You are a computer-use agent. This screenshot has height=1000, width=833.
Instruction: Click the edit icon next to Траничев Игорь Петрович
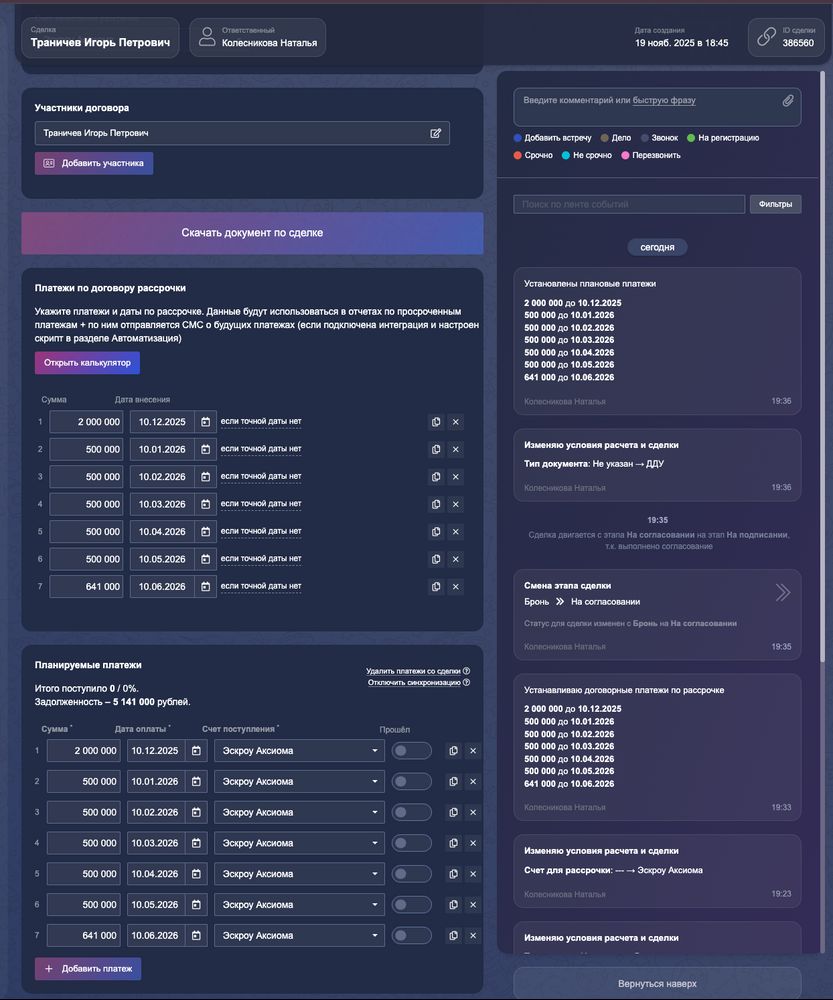[x=435, y=133]
